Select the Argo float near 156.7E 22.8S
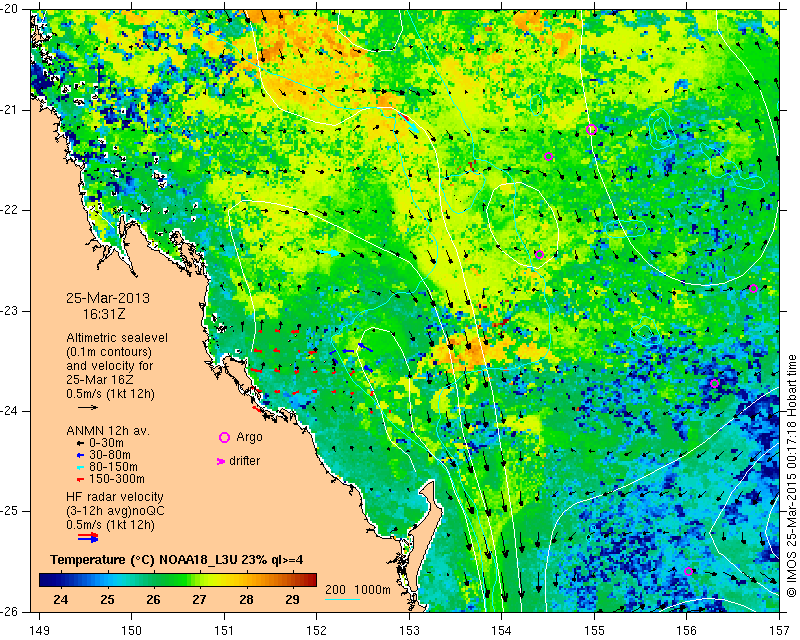Viewport: 800px width, 640px height. 753,288
